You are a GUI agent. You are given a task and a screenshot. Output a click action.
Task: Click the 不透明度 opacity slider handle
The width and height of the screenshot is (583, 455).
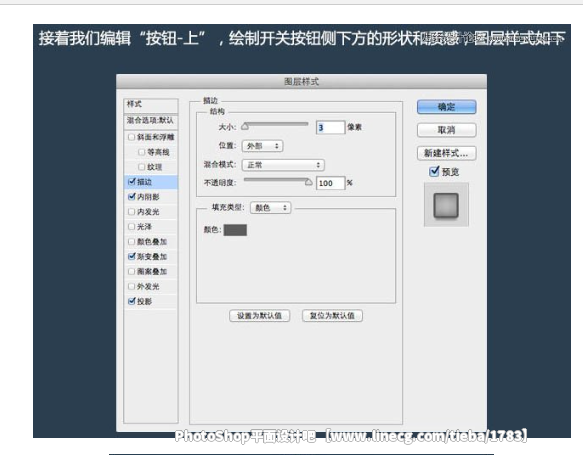click(309, 182)
